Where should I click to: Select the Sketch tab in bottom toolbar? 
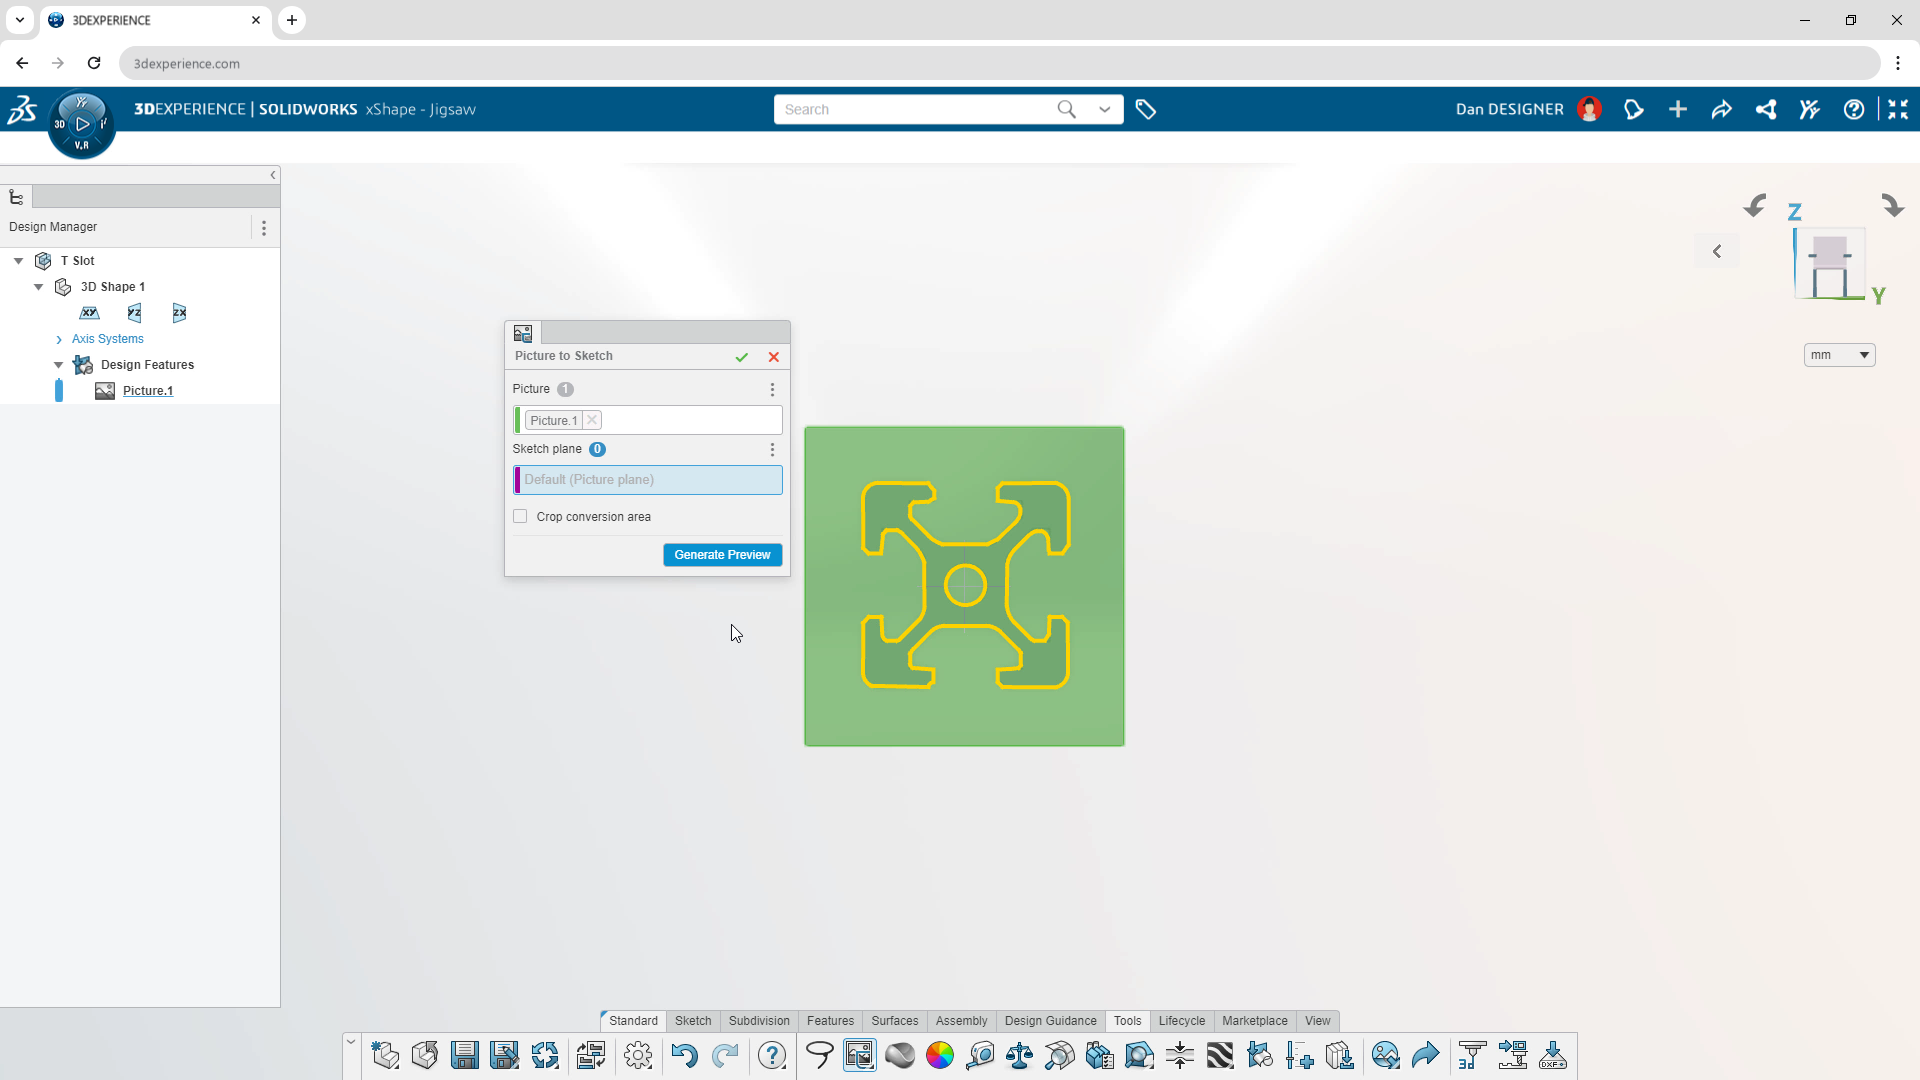pos(692,1021)
